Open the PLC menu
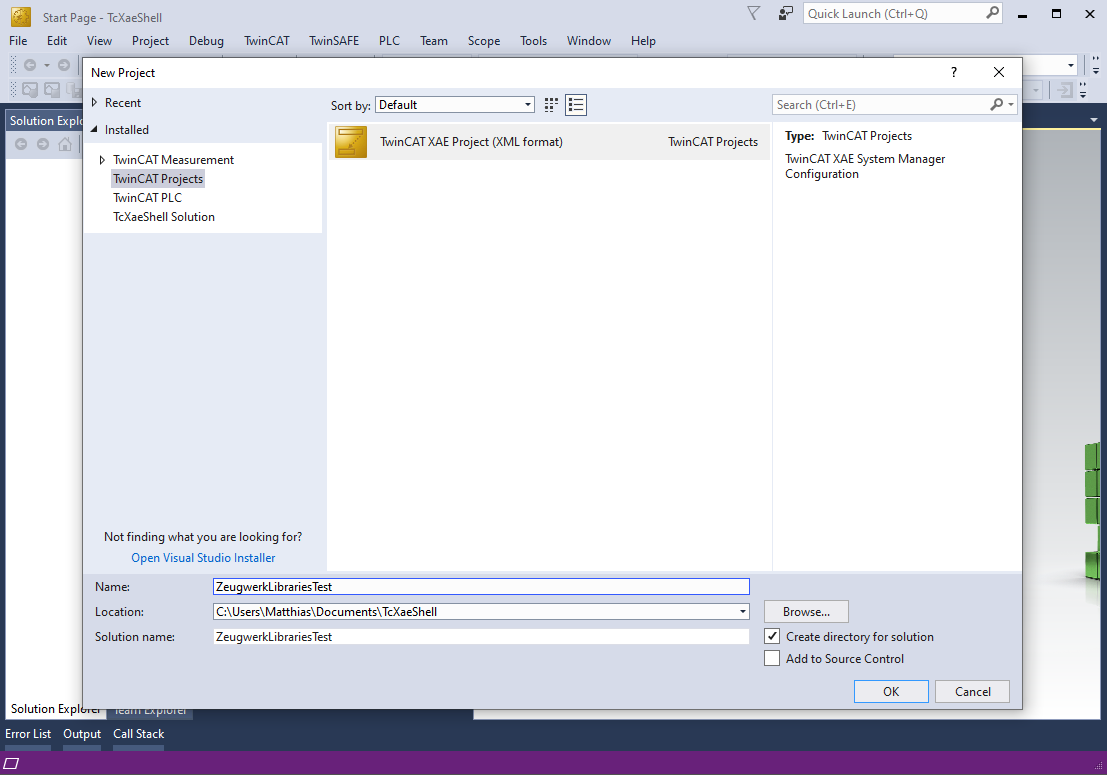Screen dimensions: 1107x775 pyautogui.click(x=389, y=41)
